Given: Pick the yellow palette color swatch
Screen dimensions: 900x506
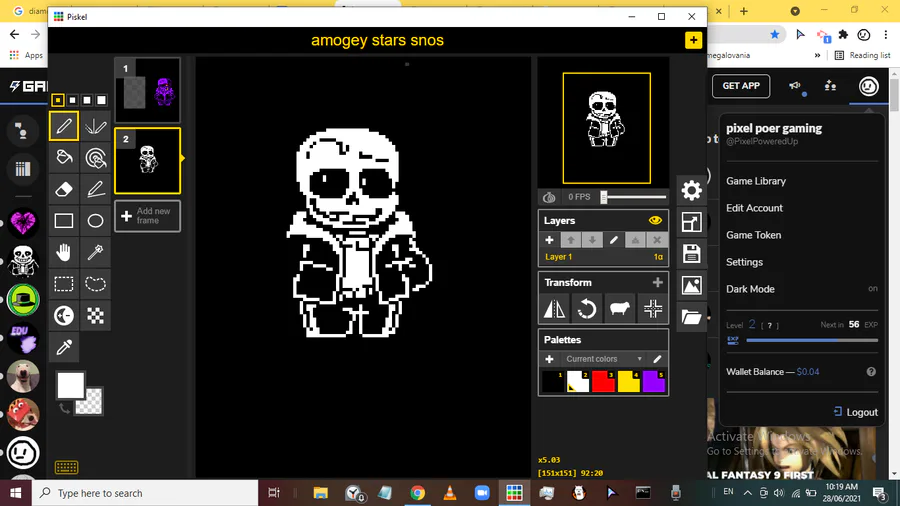Looking at the screenshot, I should coord(629,382).
